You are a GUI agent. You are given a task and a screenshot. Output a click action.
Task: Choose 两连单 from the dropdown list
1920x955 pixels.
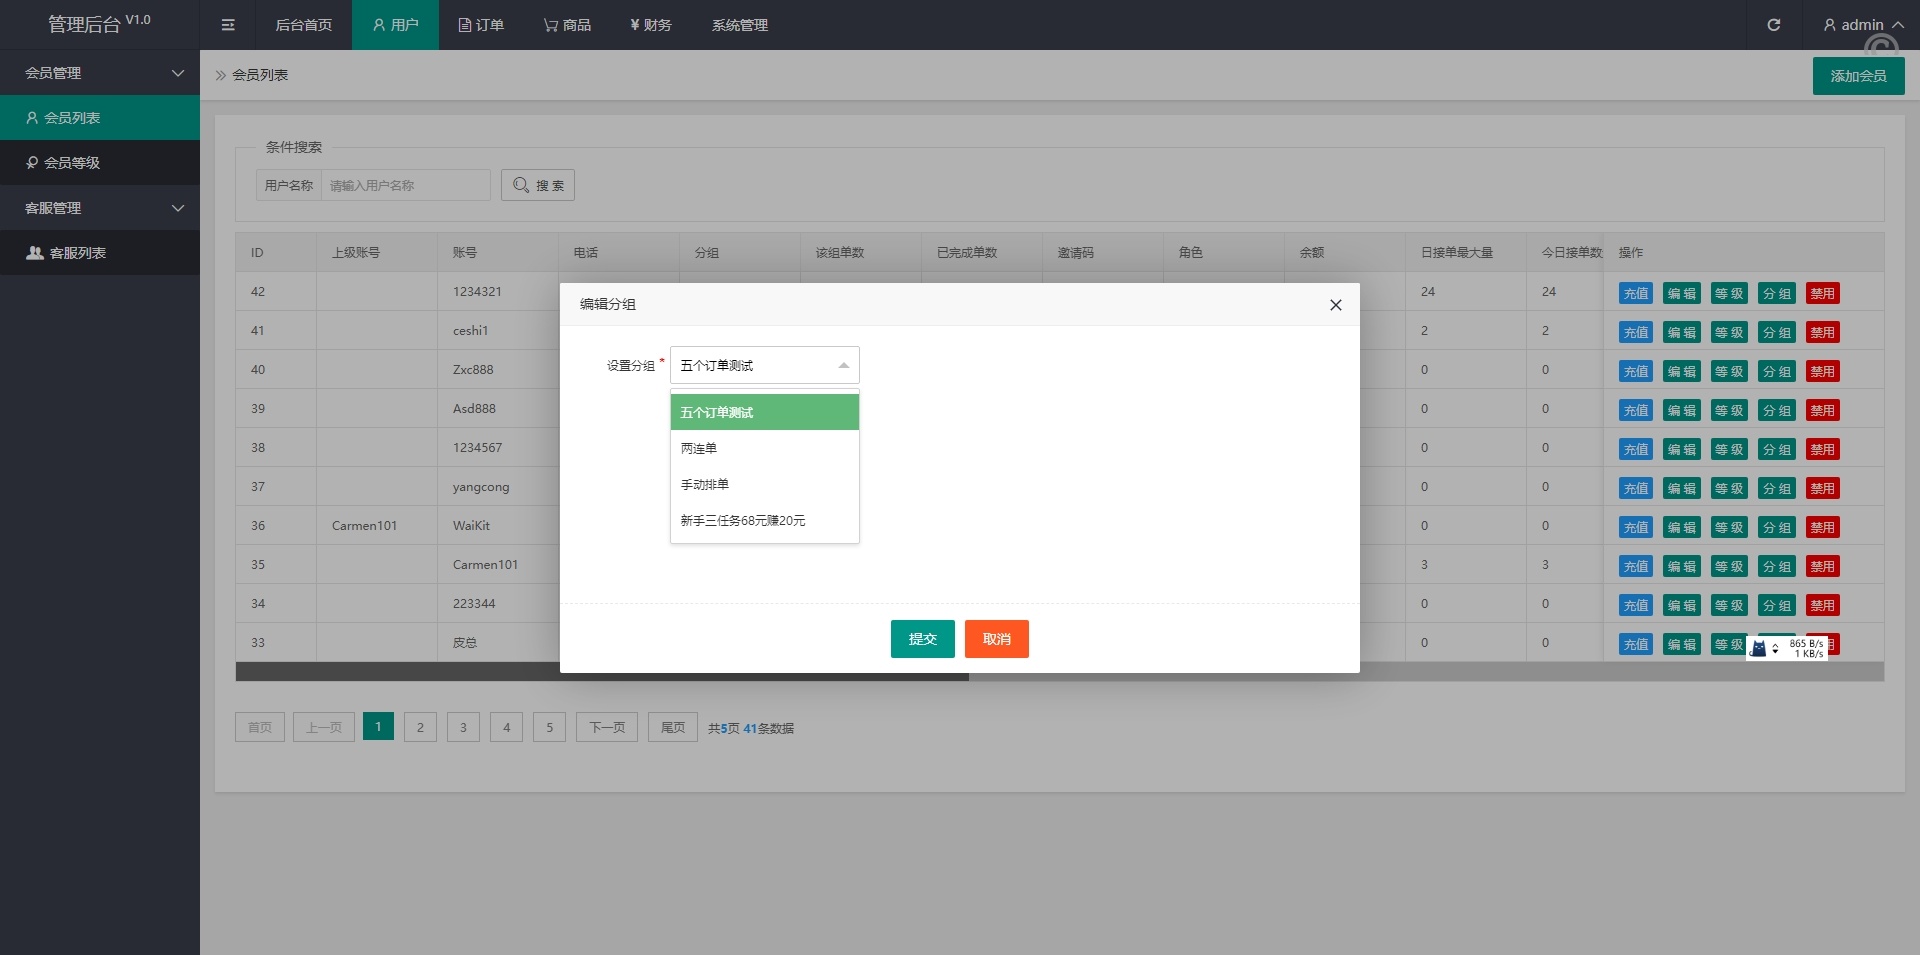(764, 449)
